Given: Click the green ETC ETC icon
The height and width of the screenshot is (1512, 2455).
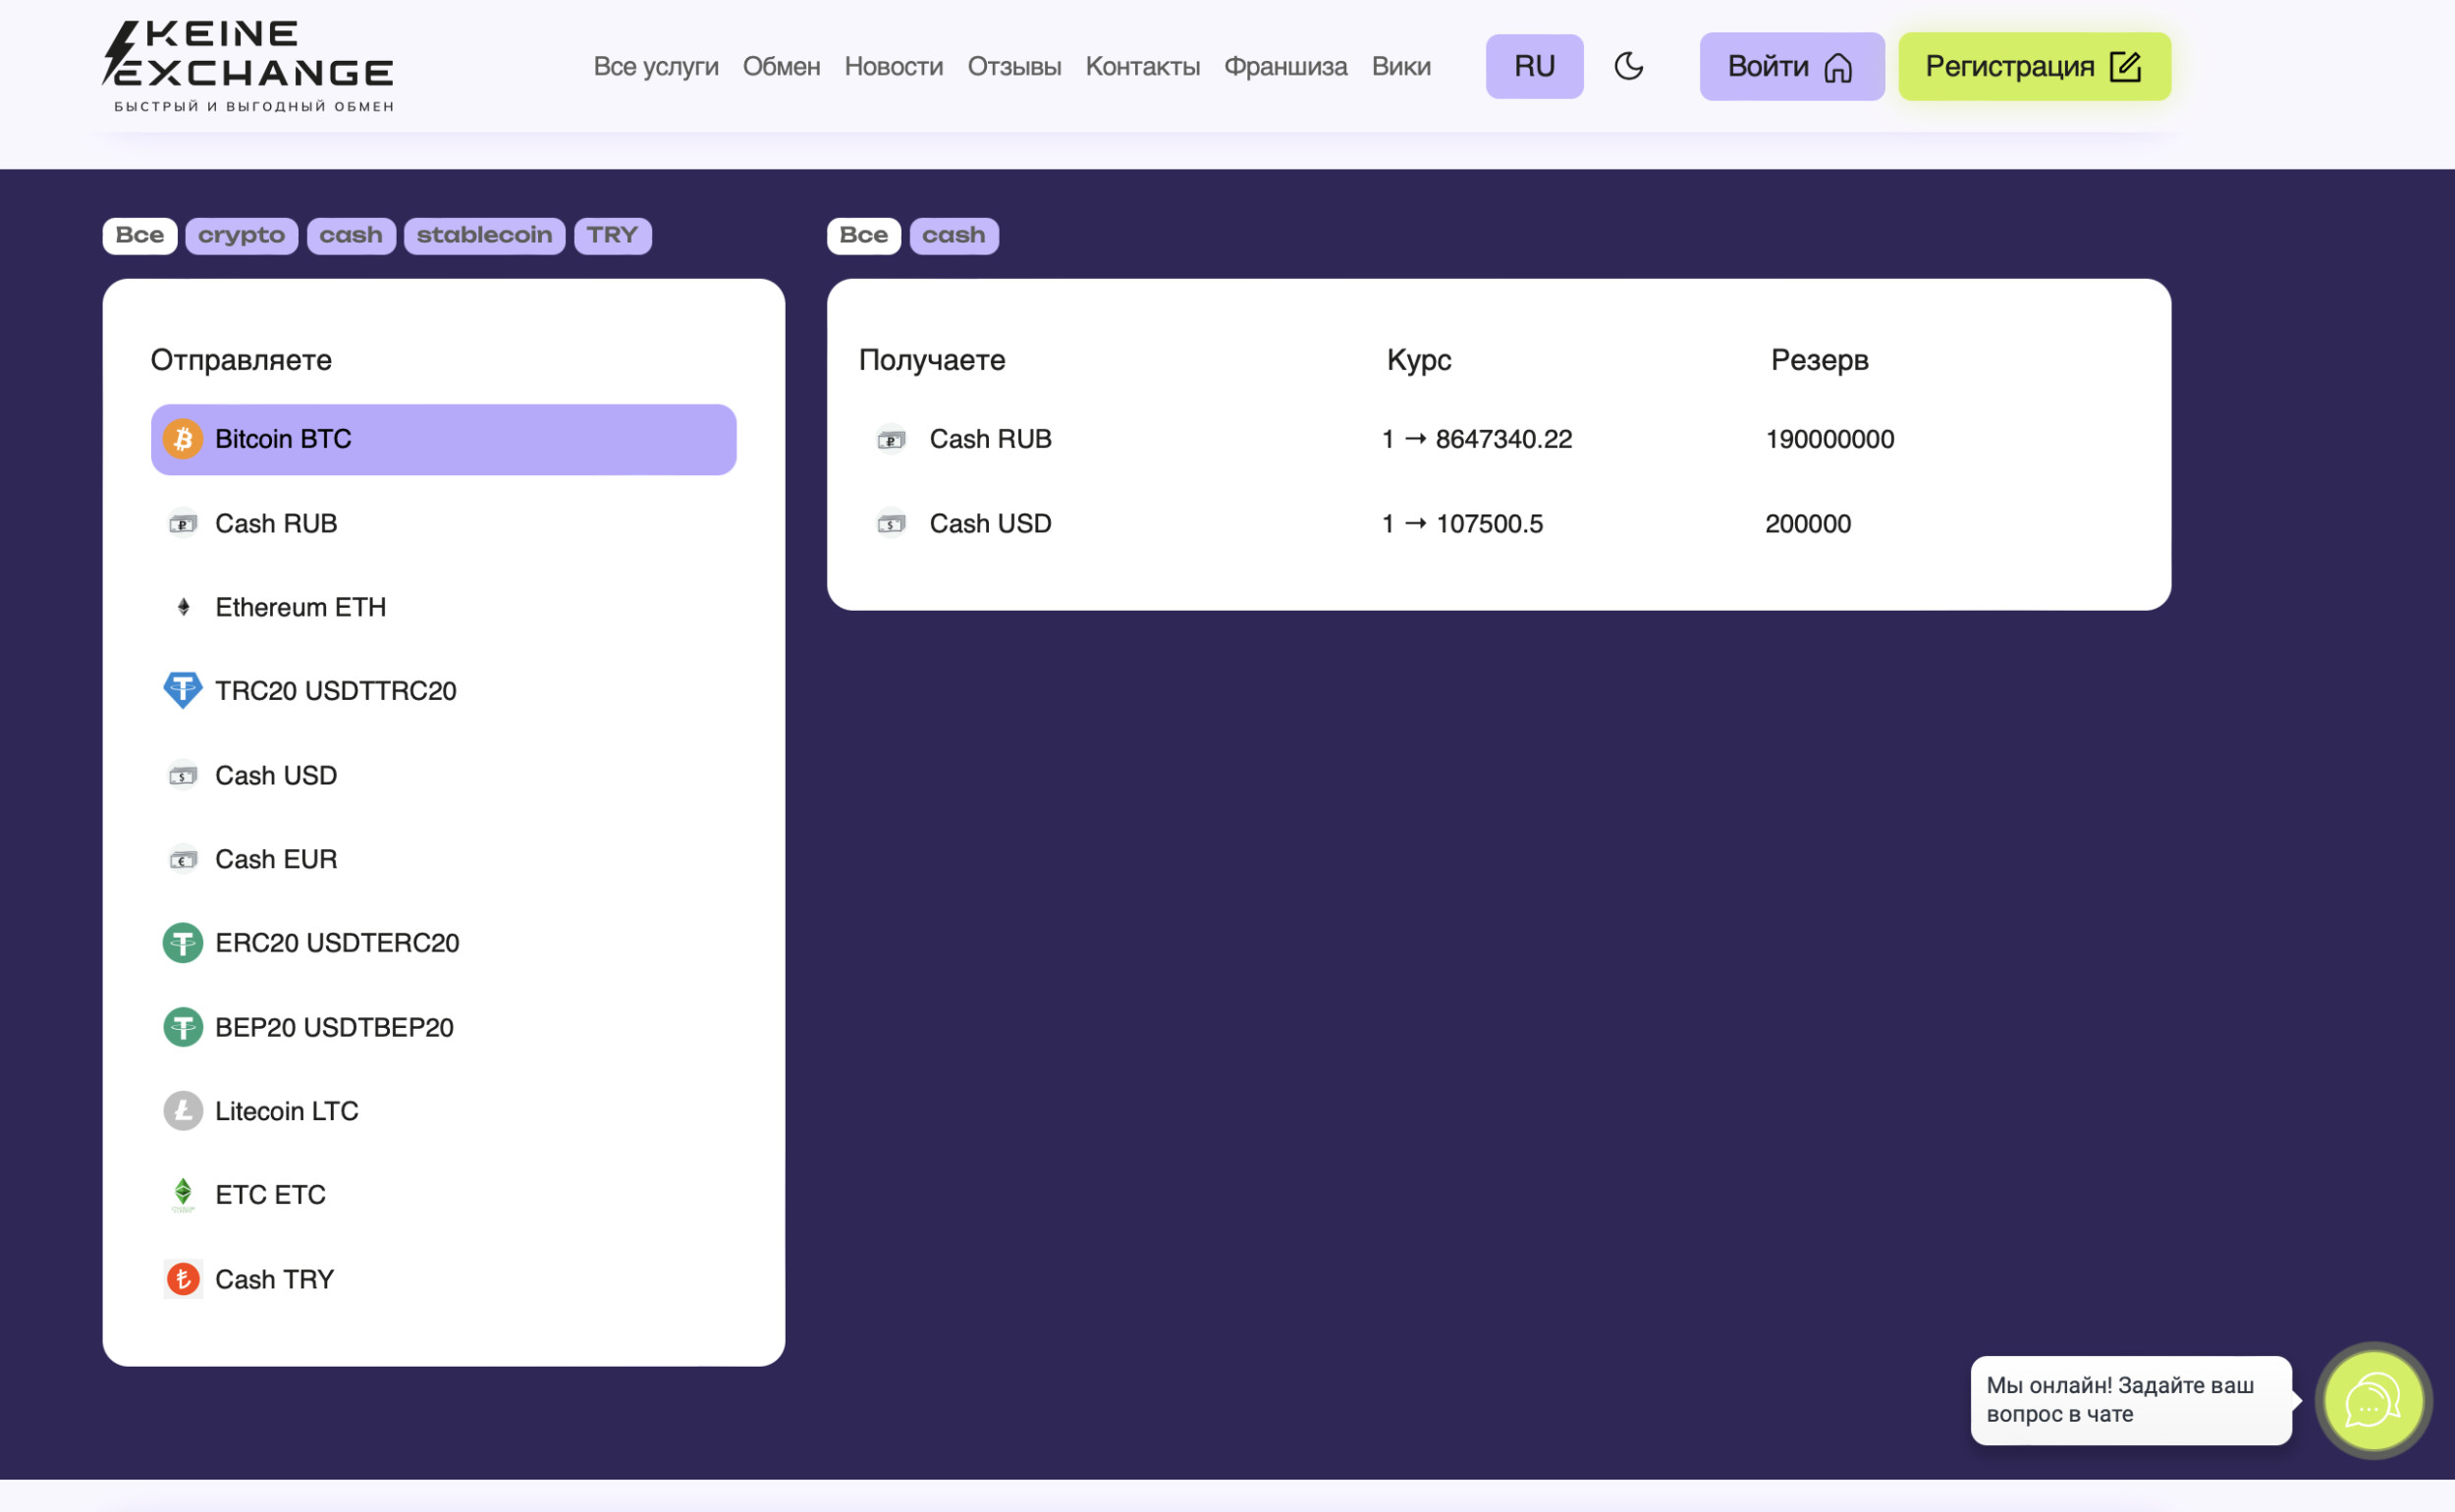Looking at the screenshot, I should click(x=182, y=1194).
